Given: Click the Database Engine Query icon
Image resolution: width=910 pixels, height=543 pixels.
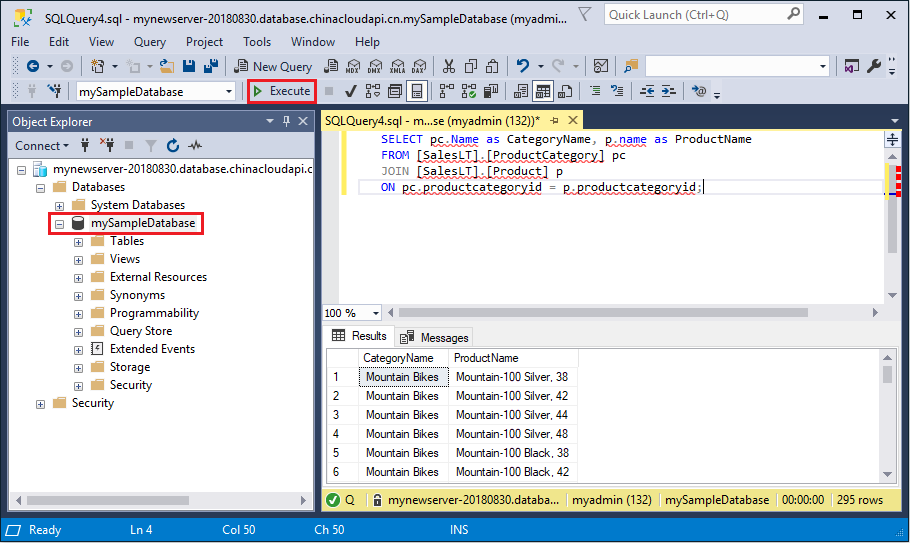Looking at the screenshot, I should coord(331,66).
